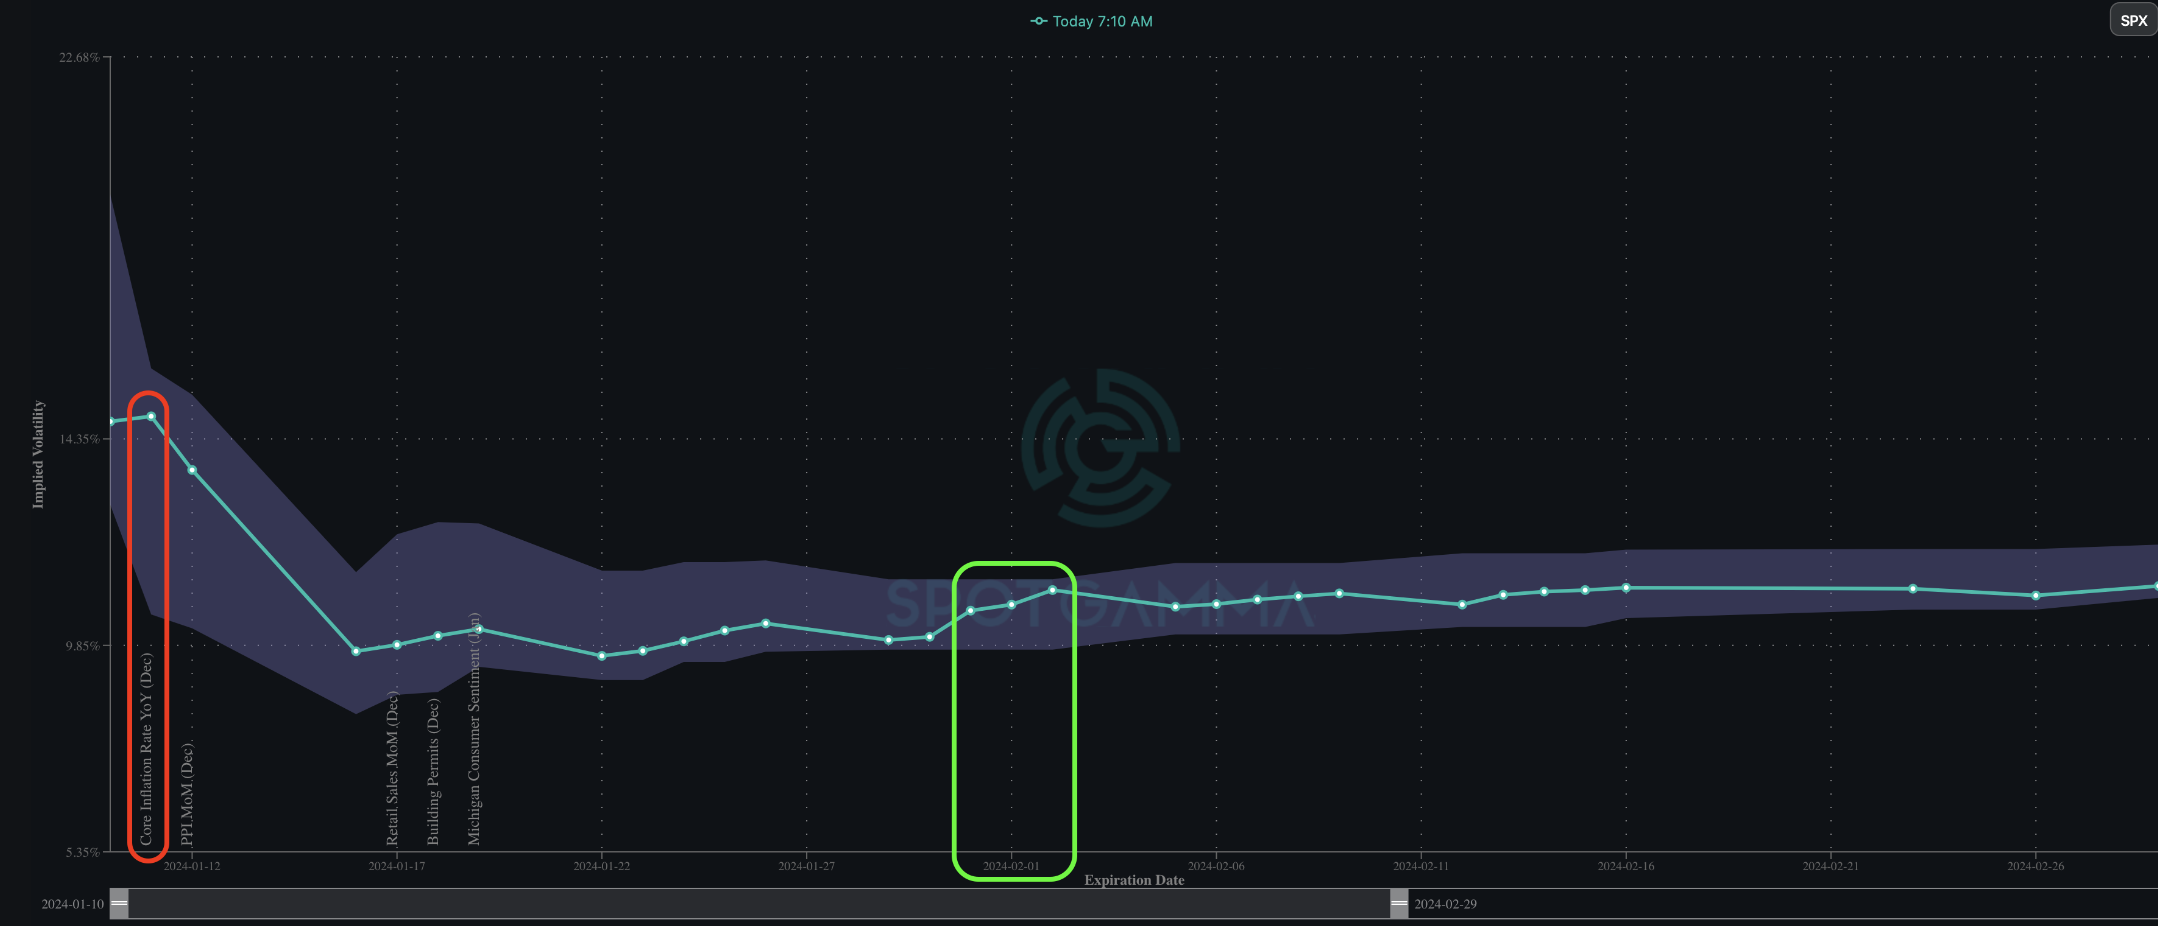Toggle the 'Today 7:10 AM' legend series
This screenshot has height=926, width=2158.
click(x=1091, y=21)
